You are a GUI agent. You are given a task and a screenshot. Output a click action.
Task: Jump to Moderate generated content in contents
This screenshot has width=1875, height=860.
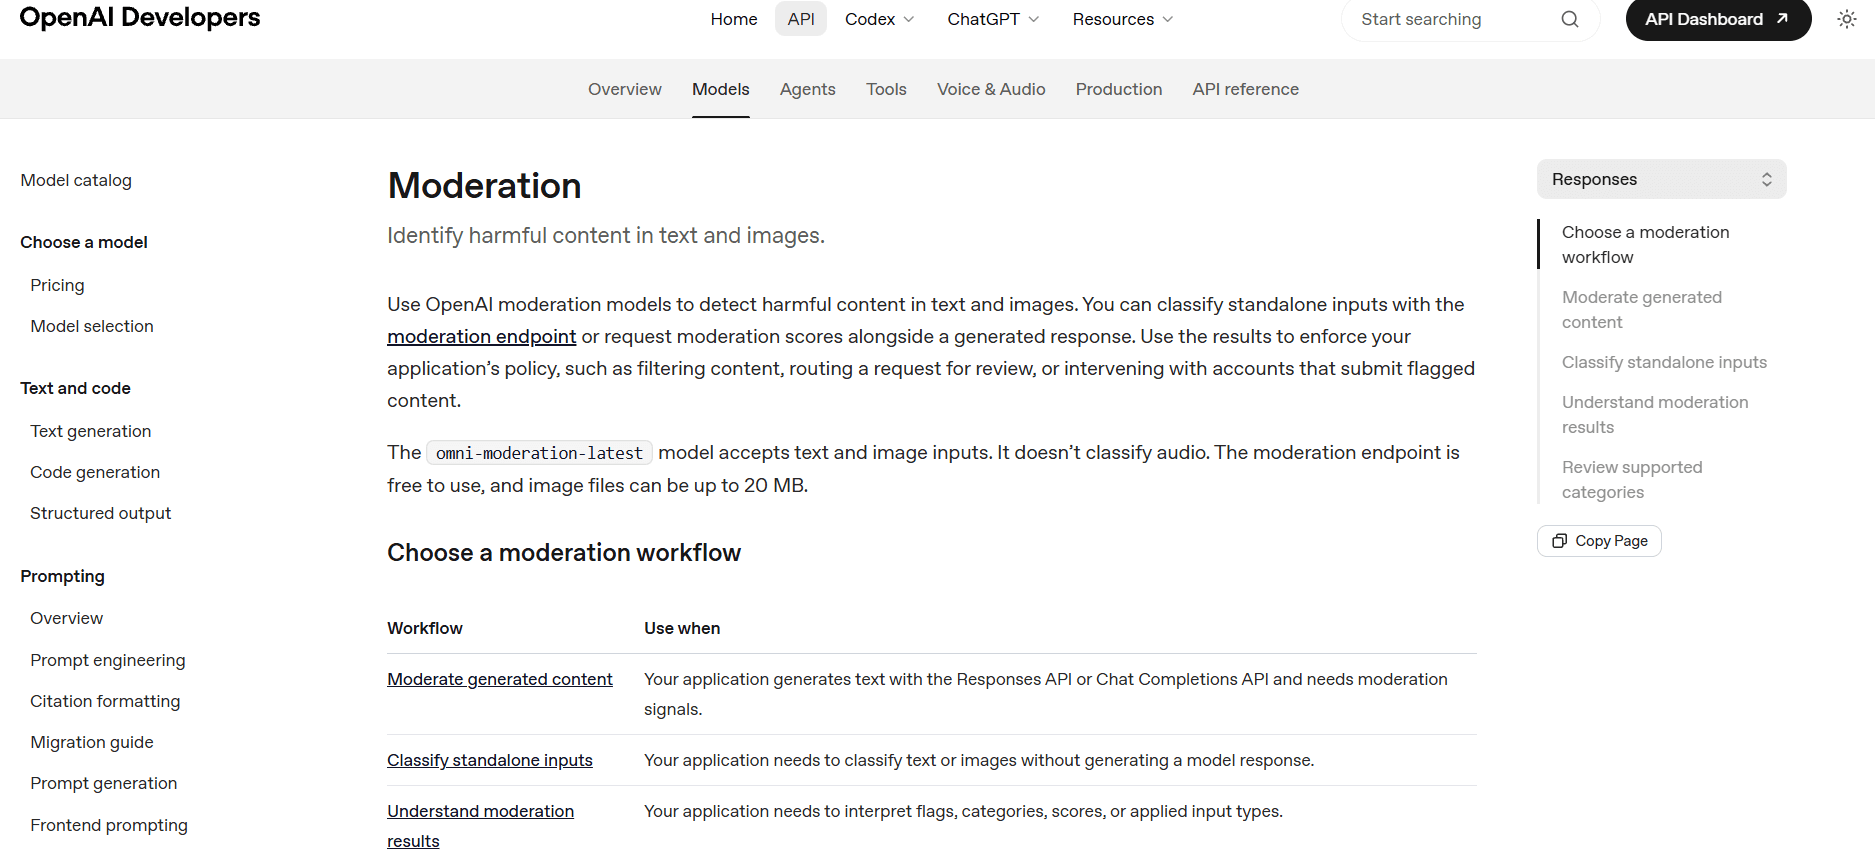tap(1642, 309)
